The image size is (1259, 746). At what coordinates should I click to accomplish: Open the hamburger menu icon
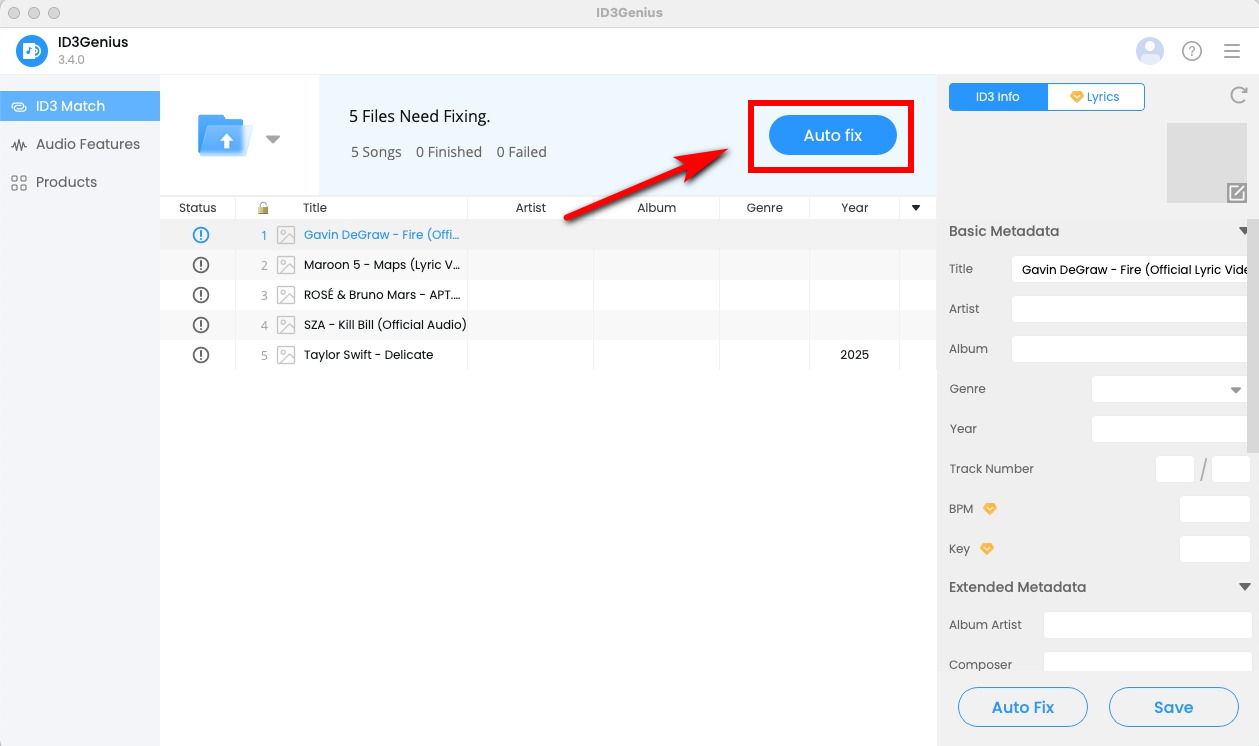1232,51
